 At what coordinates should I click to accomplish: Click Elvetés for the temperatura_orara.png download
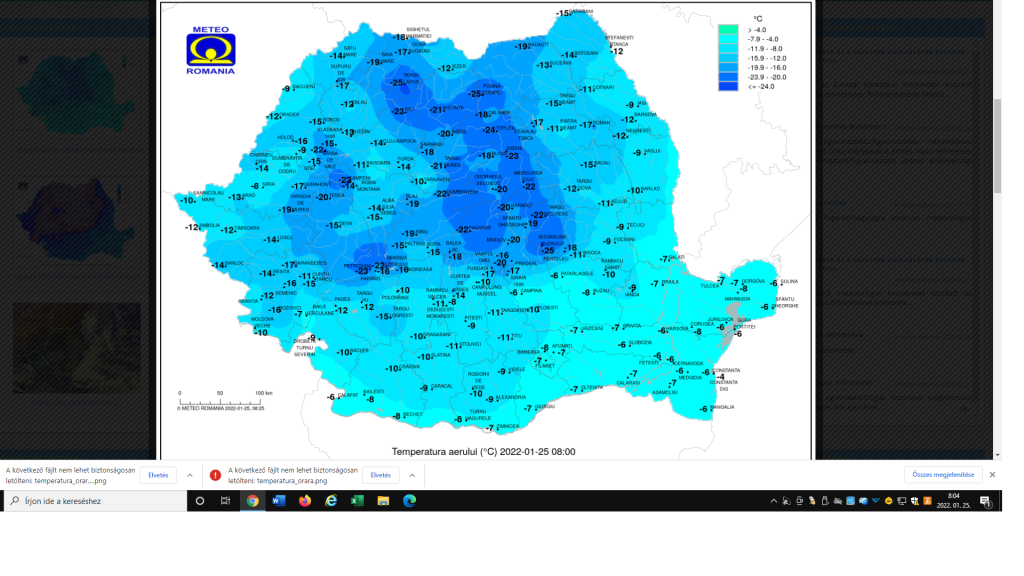(x=380, y=475)
